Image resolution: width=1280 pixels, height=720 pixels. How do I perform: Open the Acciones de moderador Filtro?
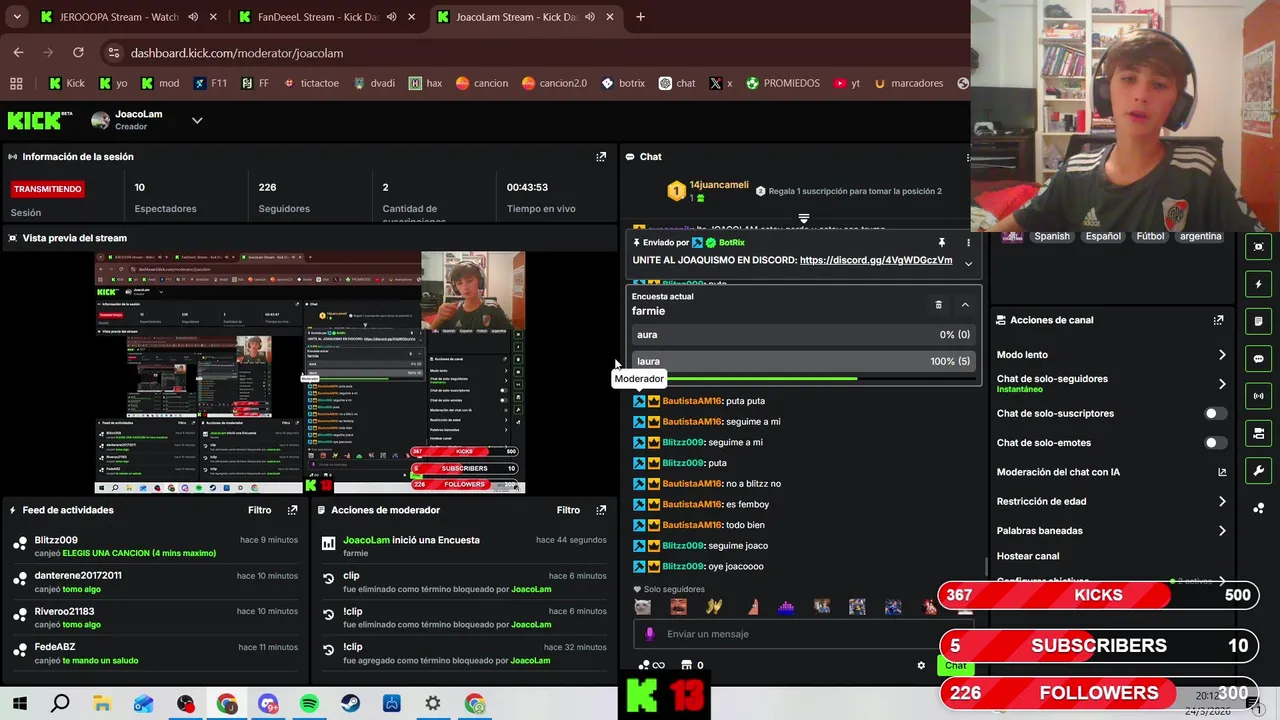(x=568, y=510)
